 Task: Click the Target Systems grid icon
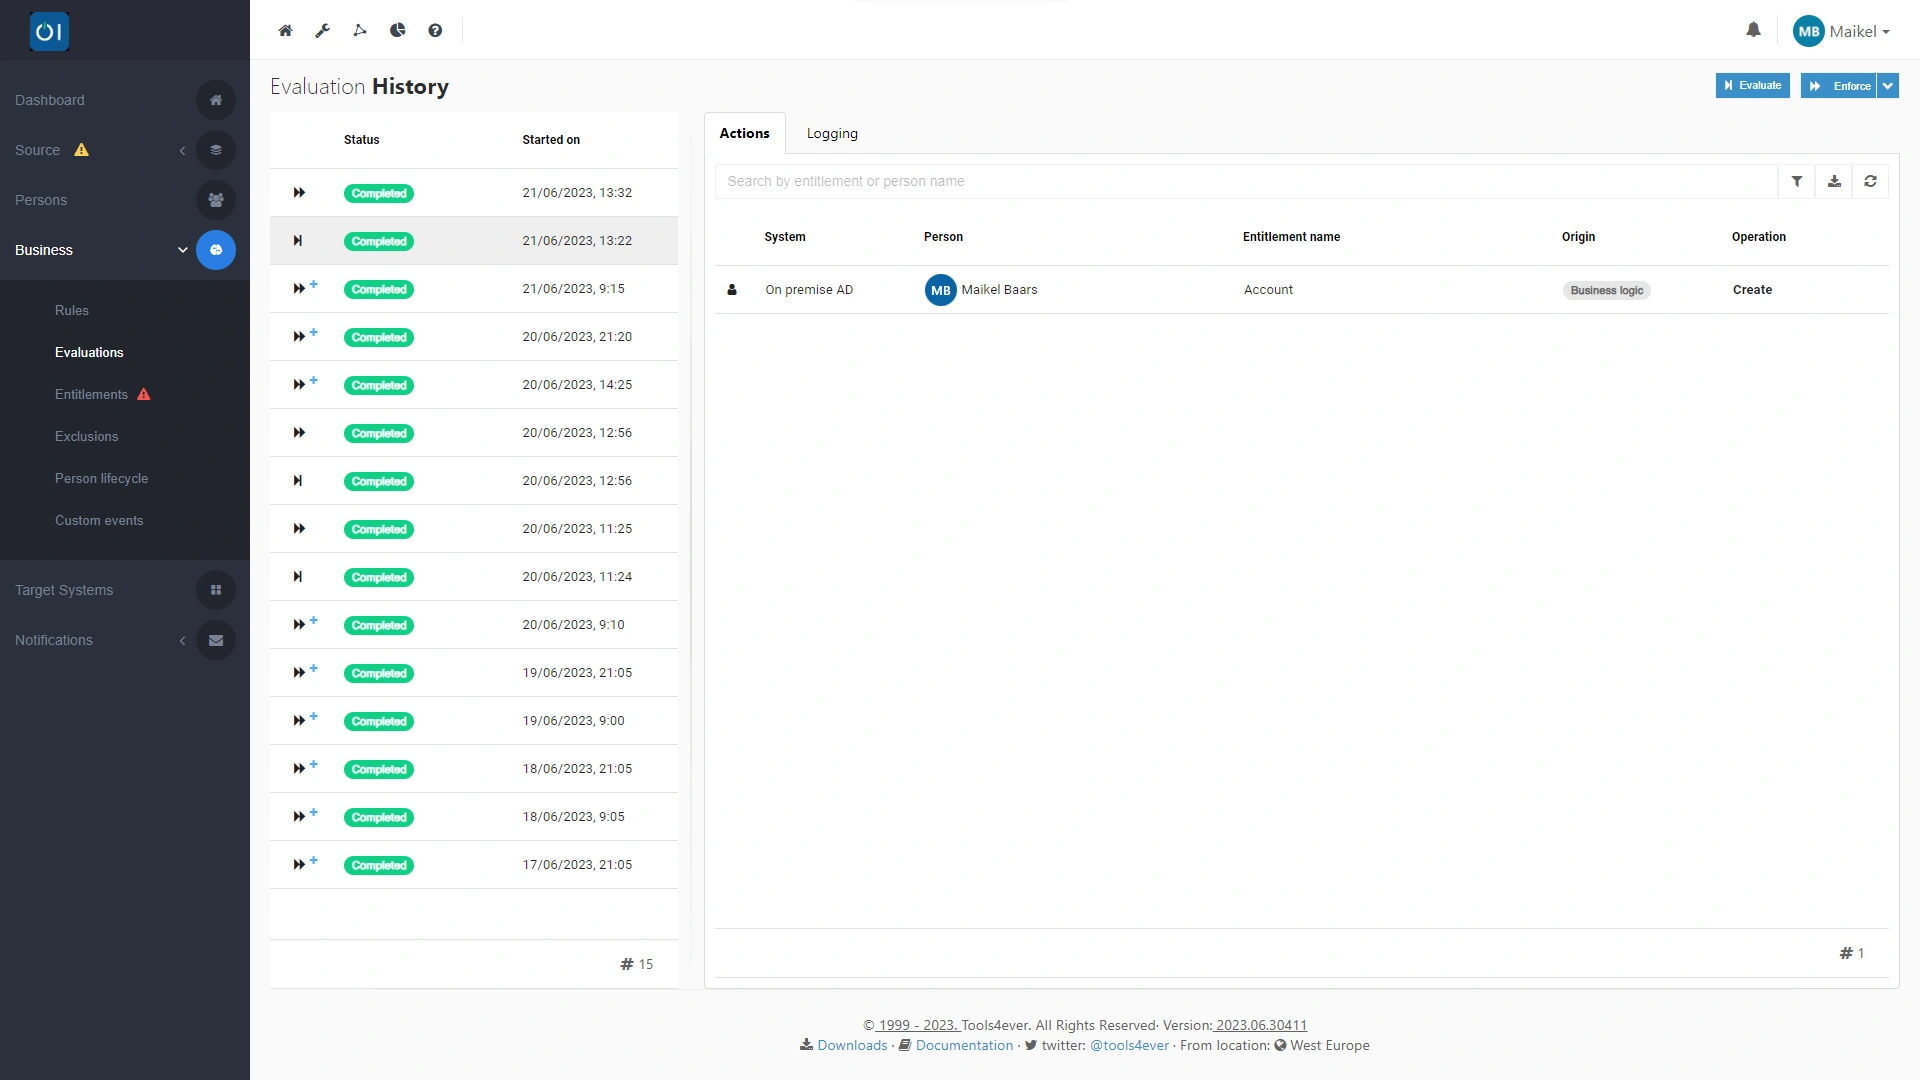pos(216,590)
